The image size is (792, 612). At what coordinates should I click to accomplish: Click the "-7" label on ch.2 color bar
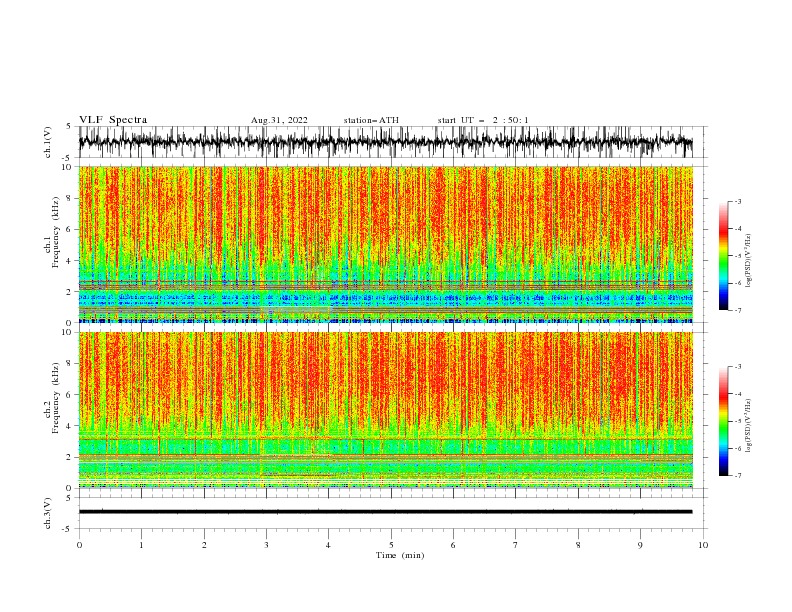click(738, 475)
